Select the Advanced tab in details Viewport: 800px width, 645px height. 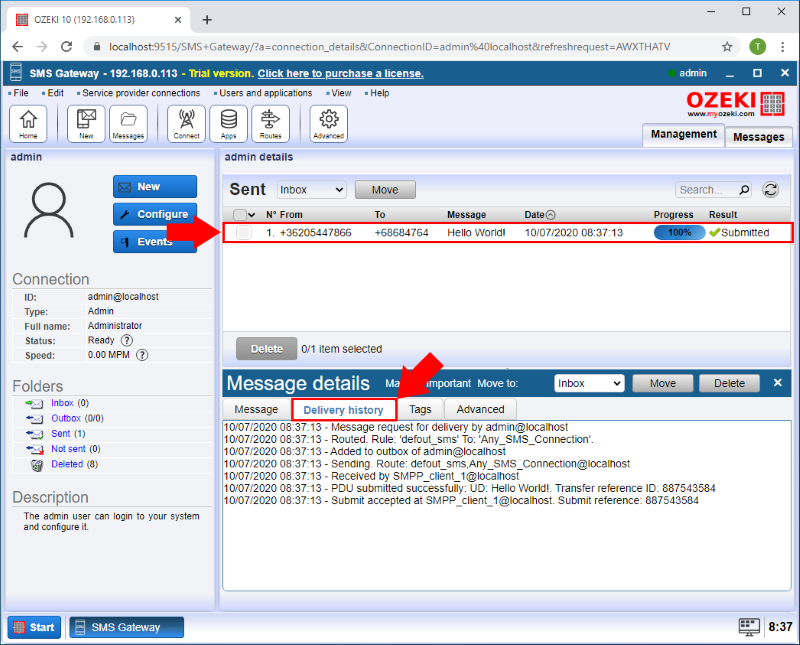point(481,409)
